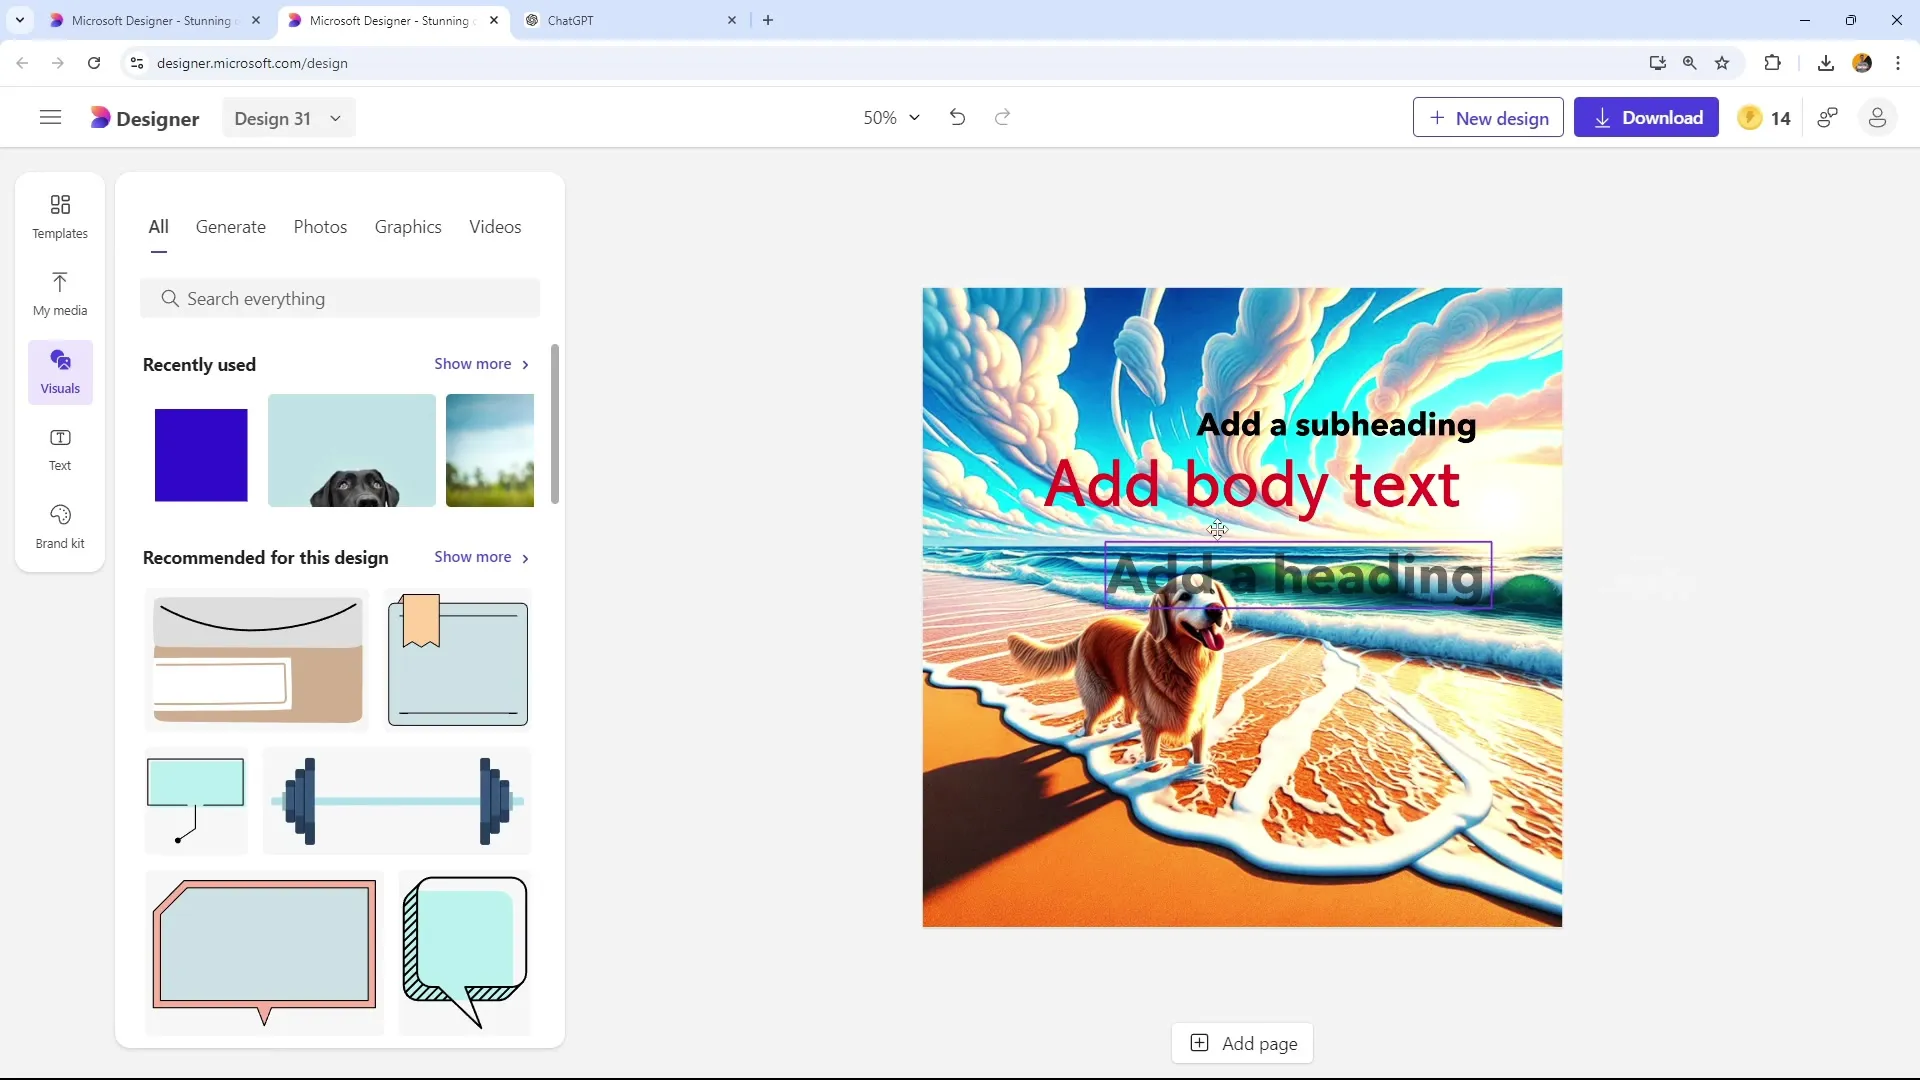Click the Visuals panel icon

(x=59, y=369)
